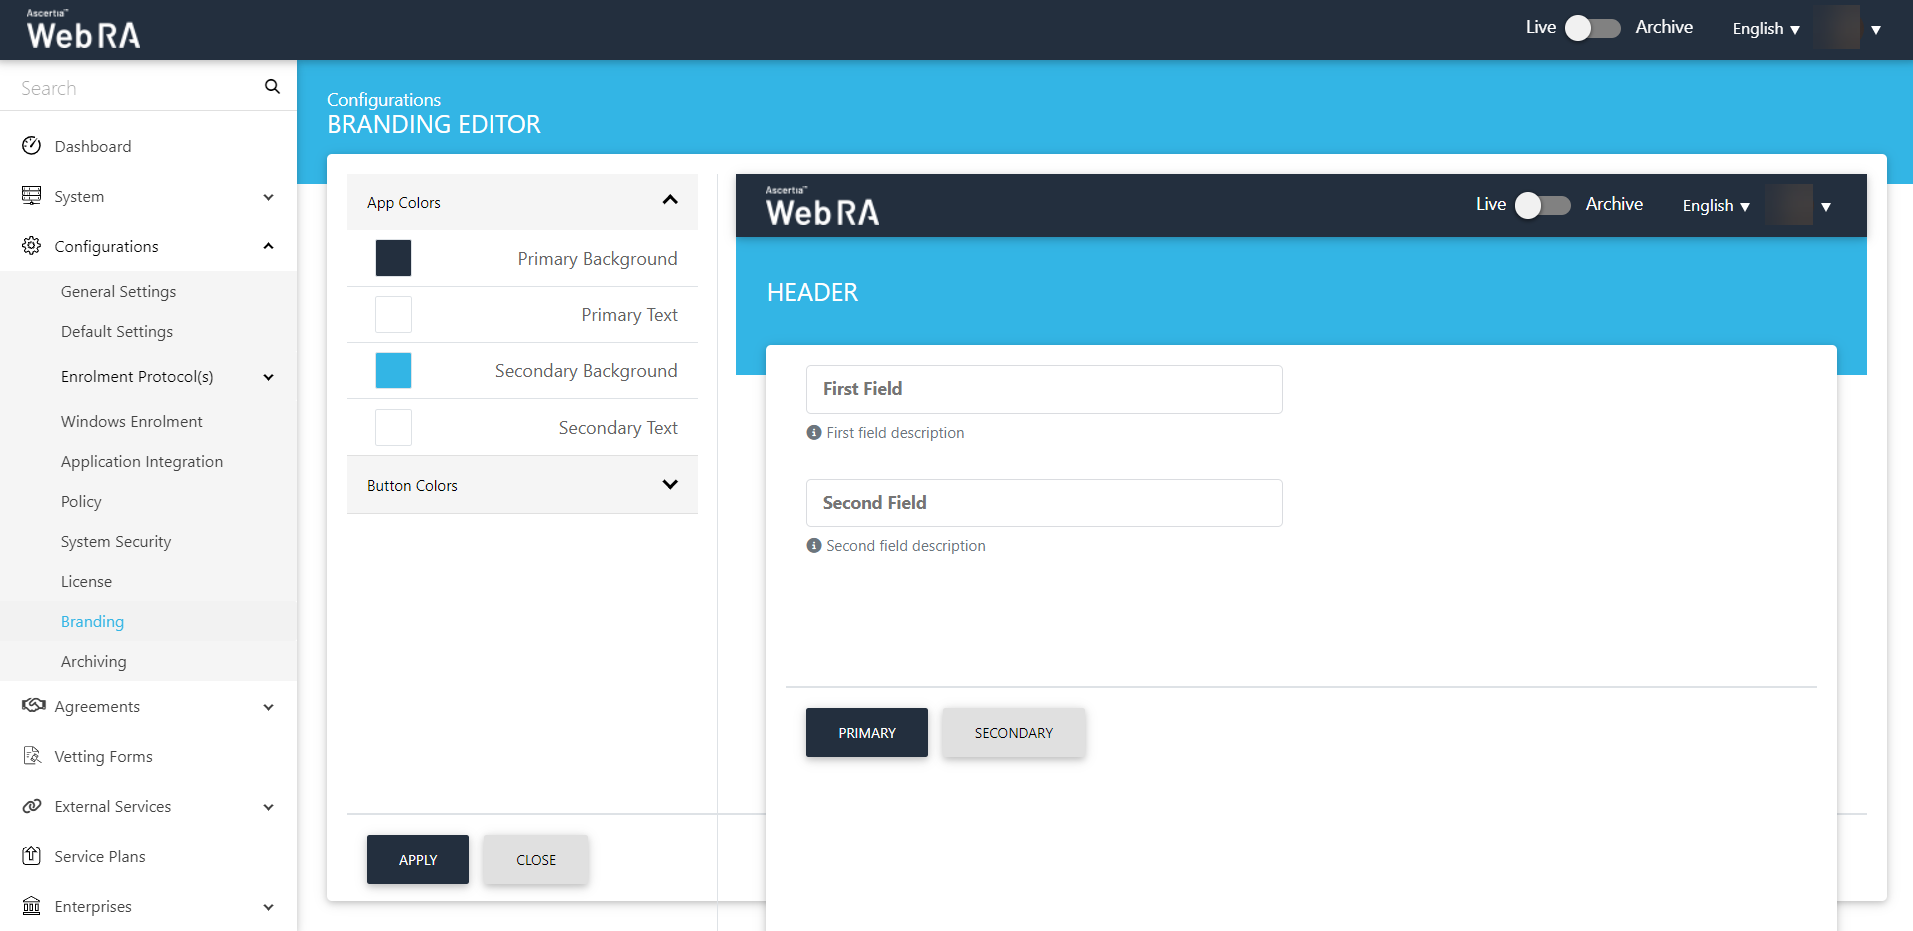Click the BRANDING EDITOR page title
Image resolution: width=1913 pixels, height=931 pixels.
point(434,124)
